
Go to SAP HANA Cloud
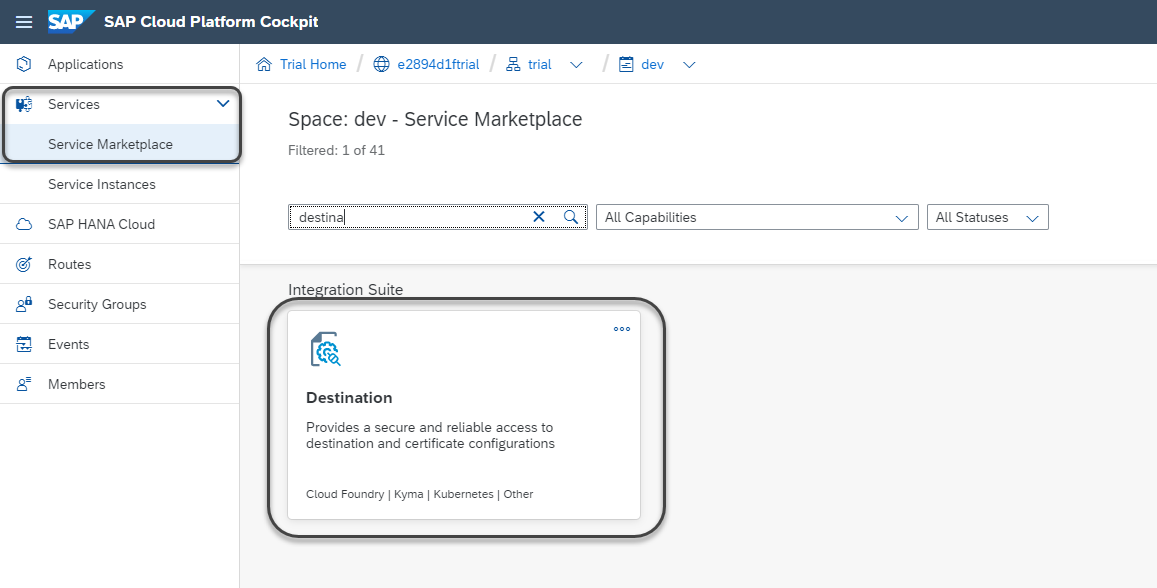(120, 224)
